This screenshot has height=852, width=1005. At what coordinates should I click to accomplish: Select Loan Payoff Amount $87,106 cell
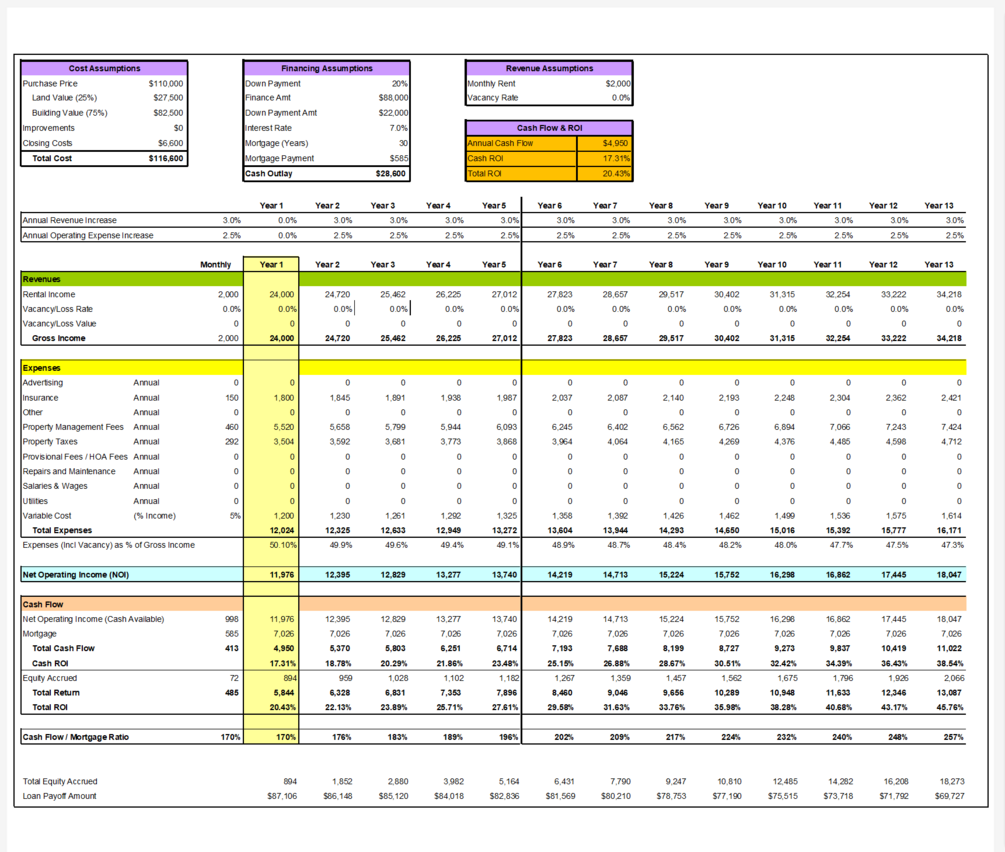[282, 796]
